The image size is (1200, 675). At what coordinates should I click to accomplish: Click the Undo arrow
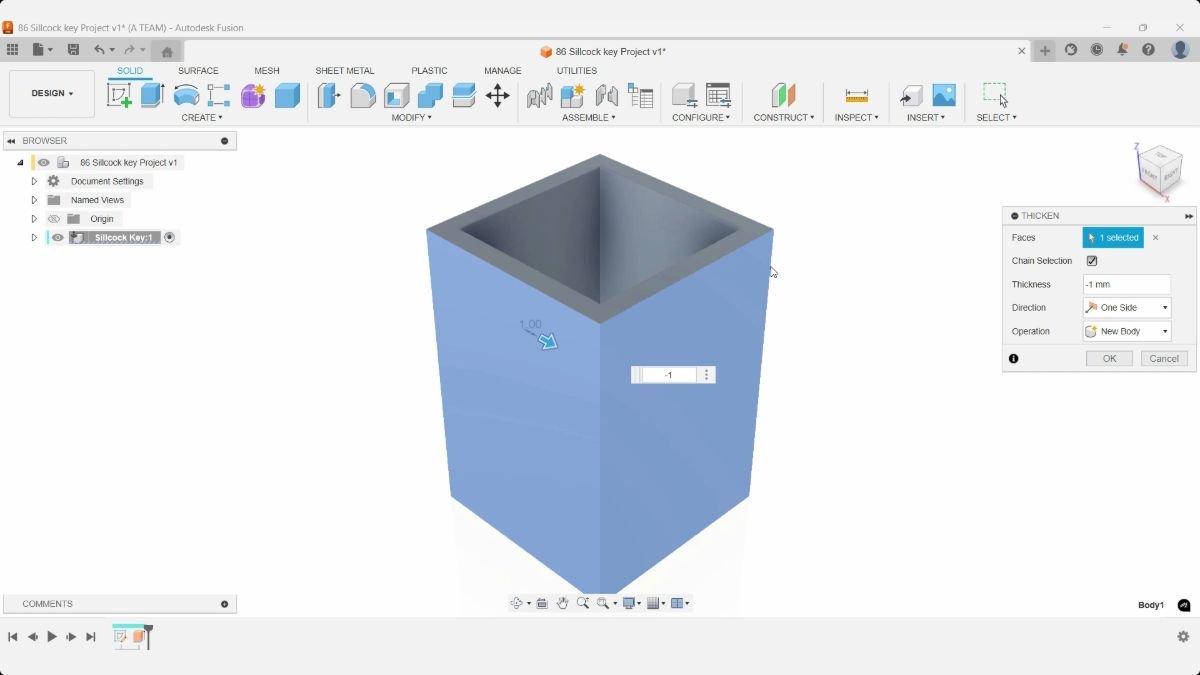(x=99, y=50)
